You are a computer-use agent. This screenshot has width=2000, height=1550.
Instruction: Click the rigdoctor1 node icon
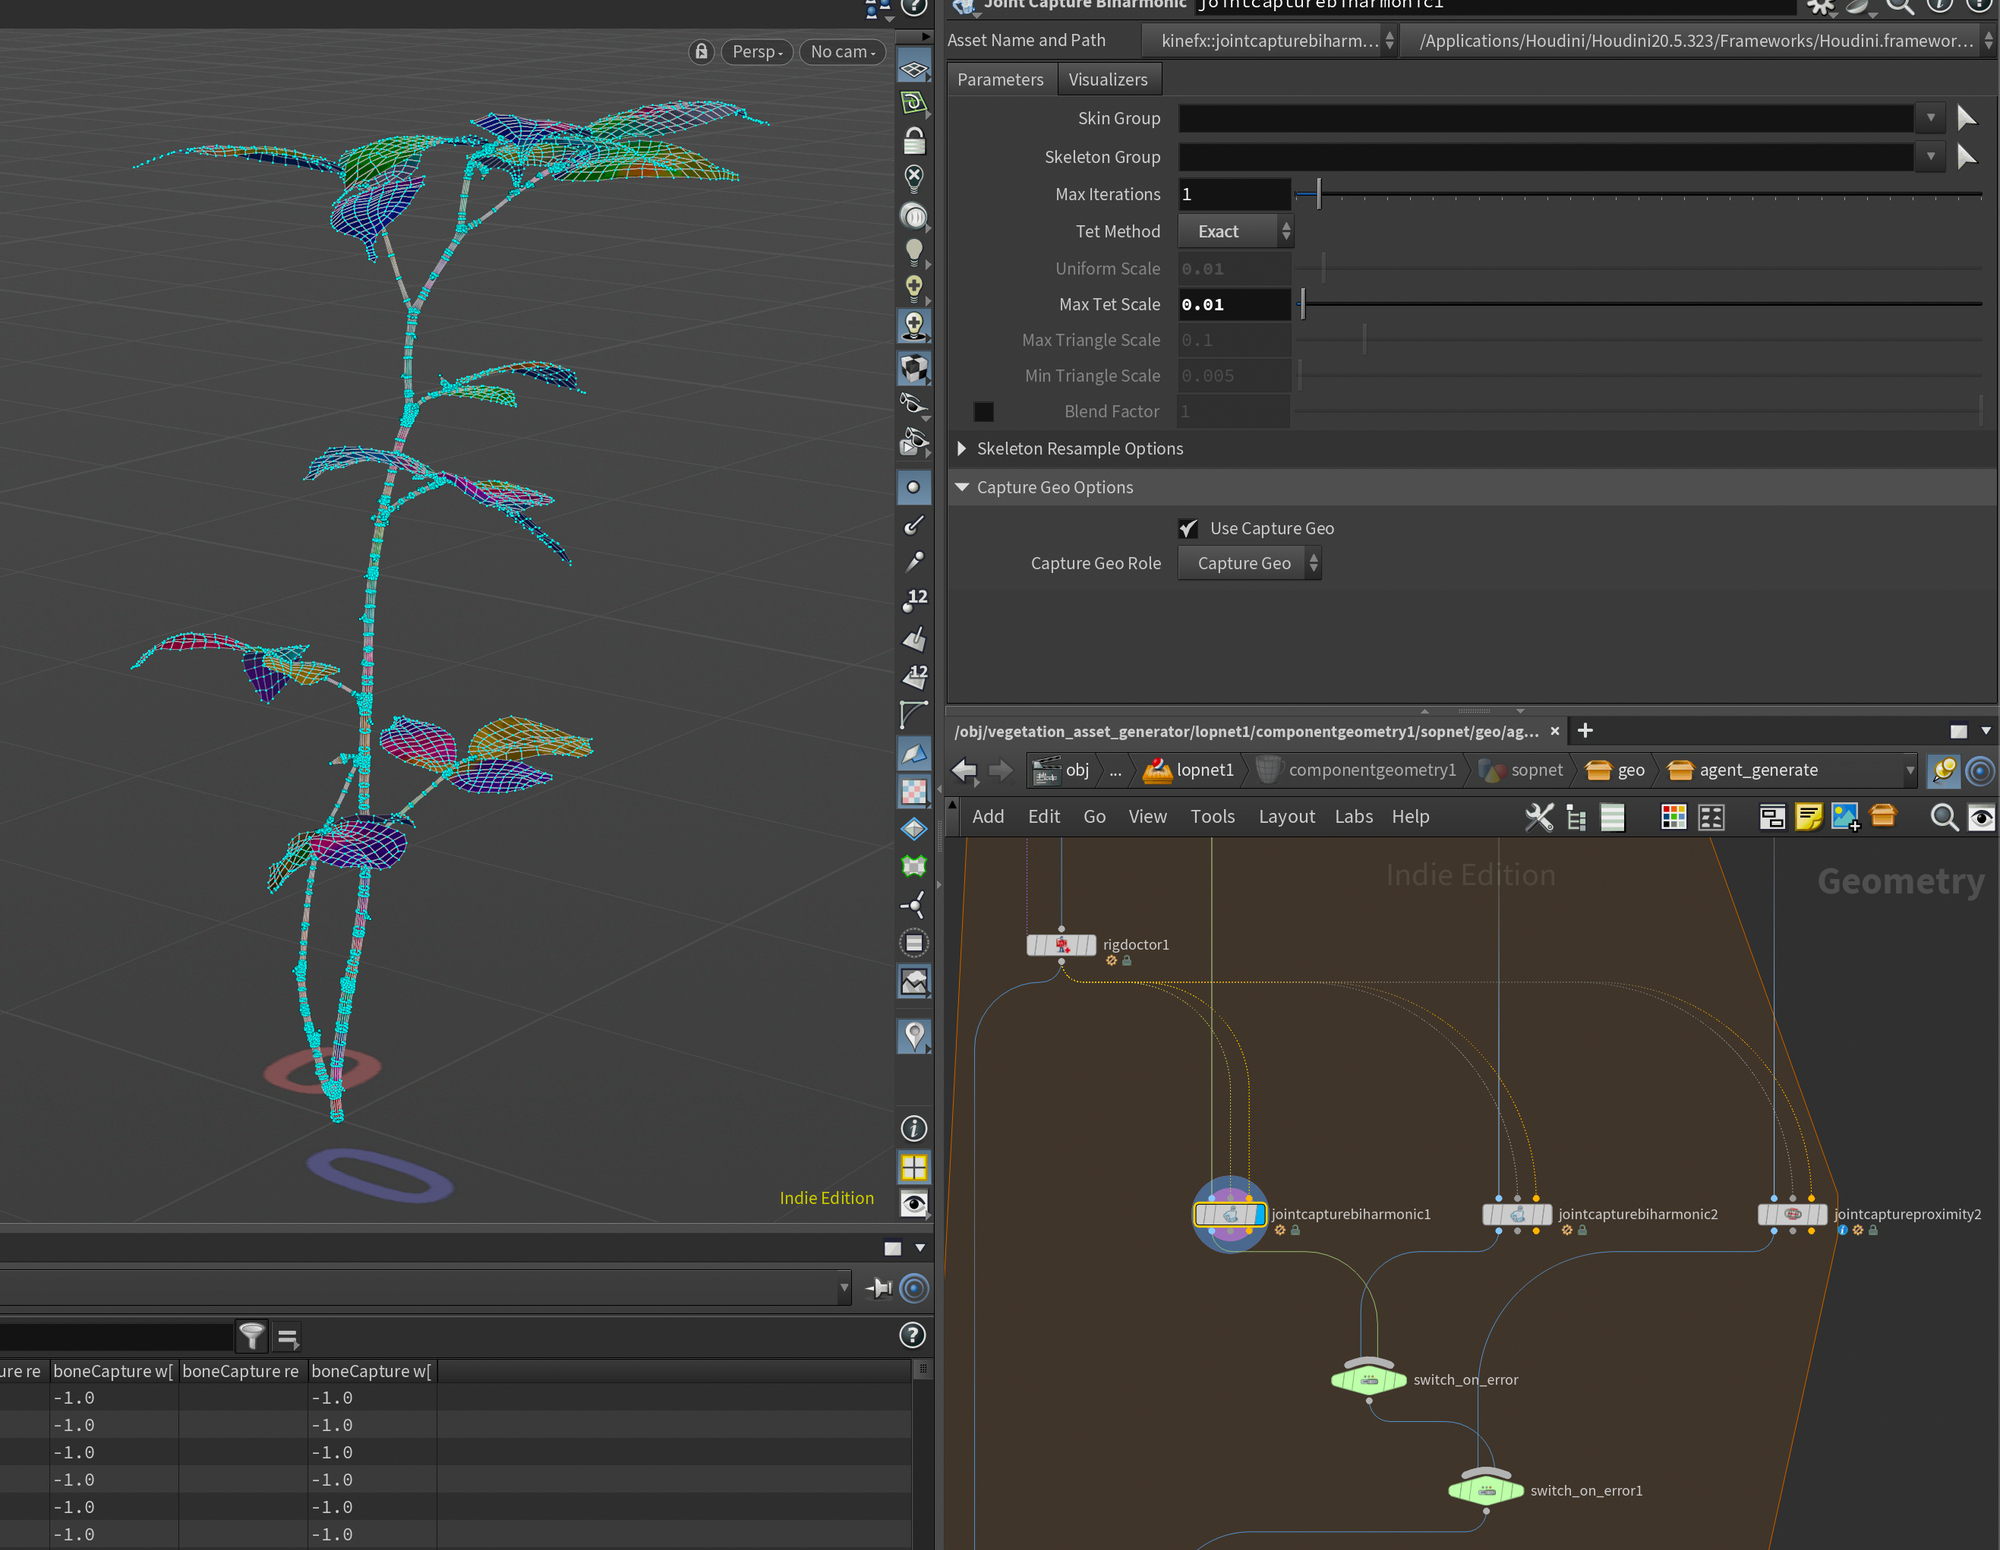click(1061, 945)
